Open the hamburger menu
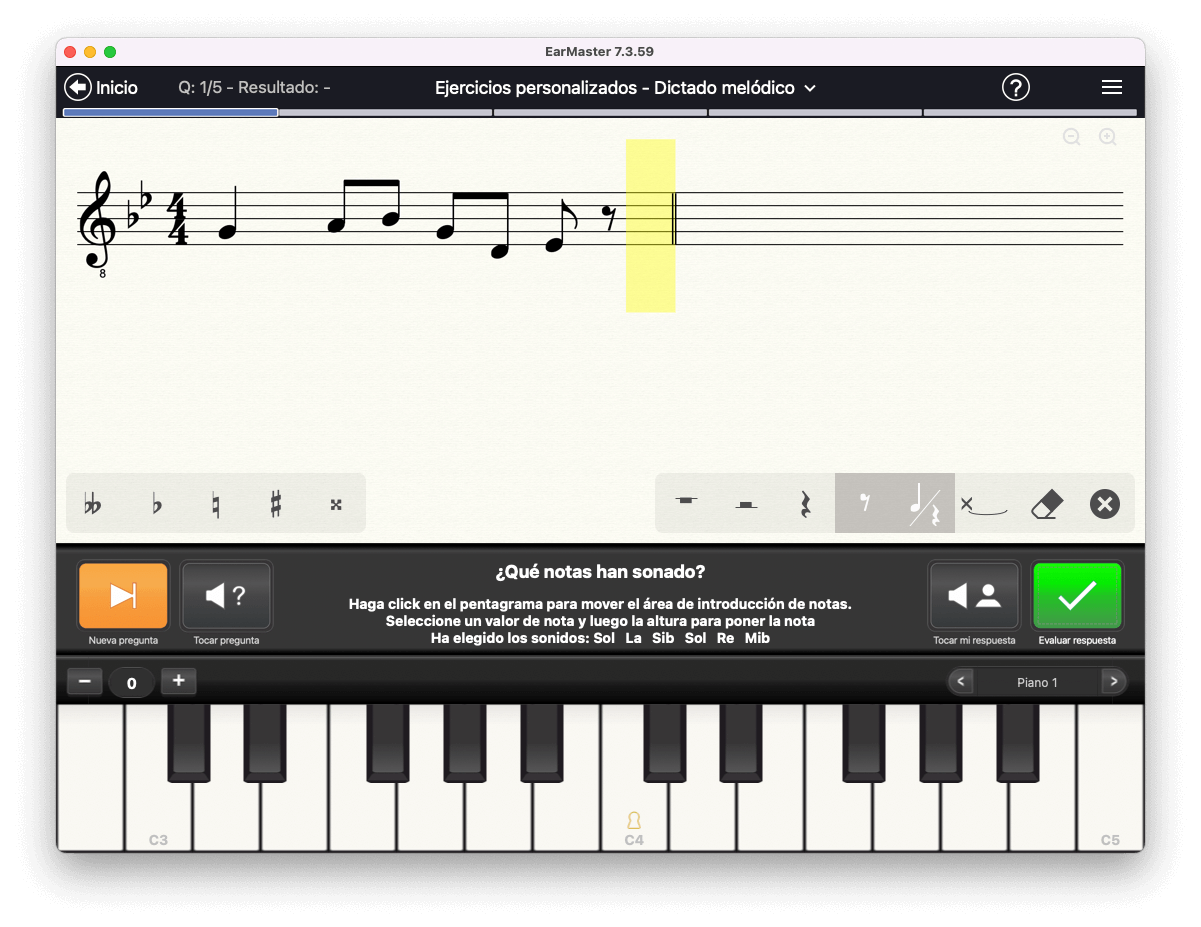The height and width of the screenshot is (927, 1201). [x=1111, y=88]
